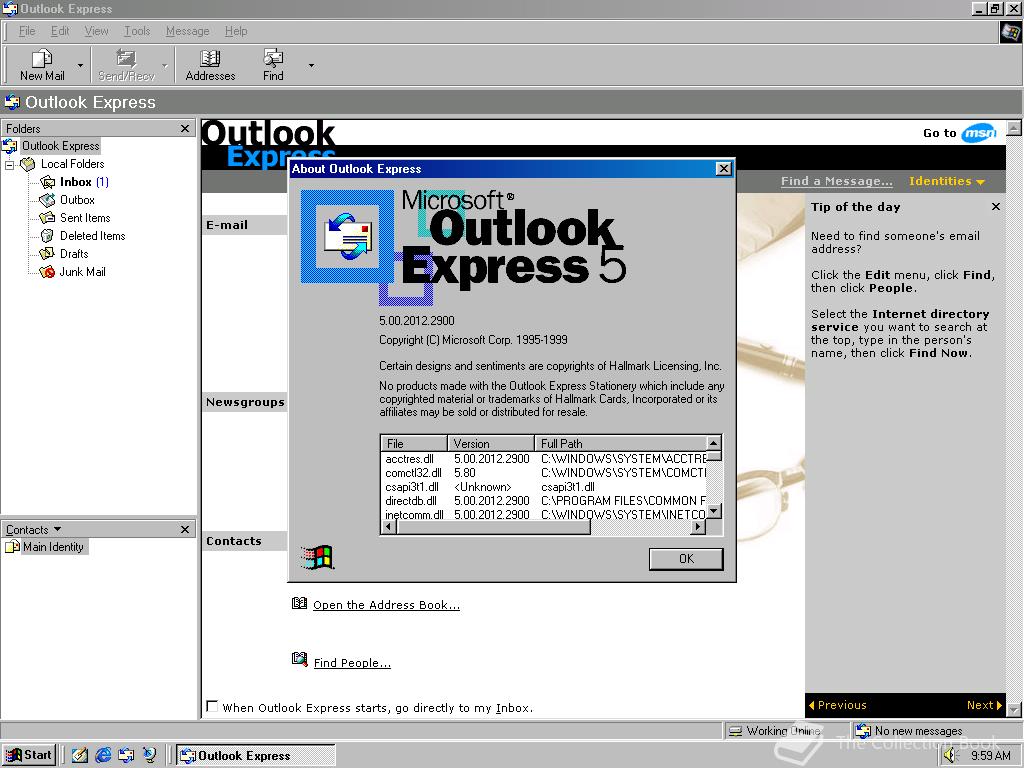Select the Local Folders icon

coord(27,164)
